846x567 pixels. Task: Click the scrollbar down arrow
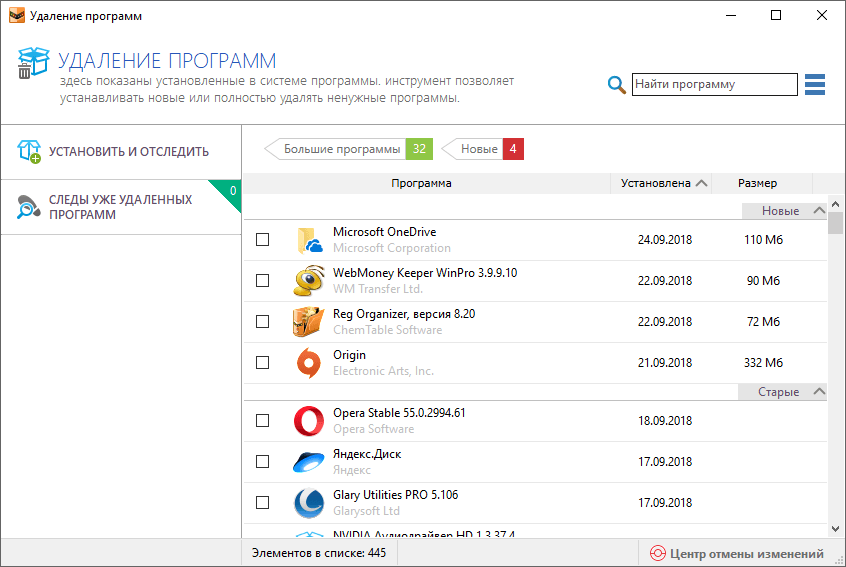(x=836, y=529)
